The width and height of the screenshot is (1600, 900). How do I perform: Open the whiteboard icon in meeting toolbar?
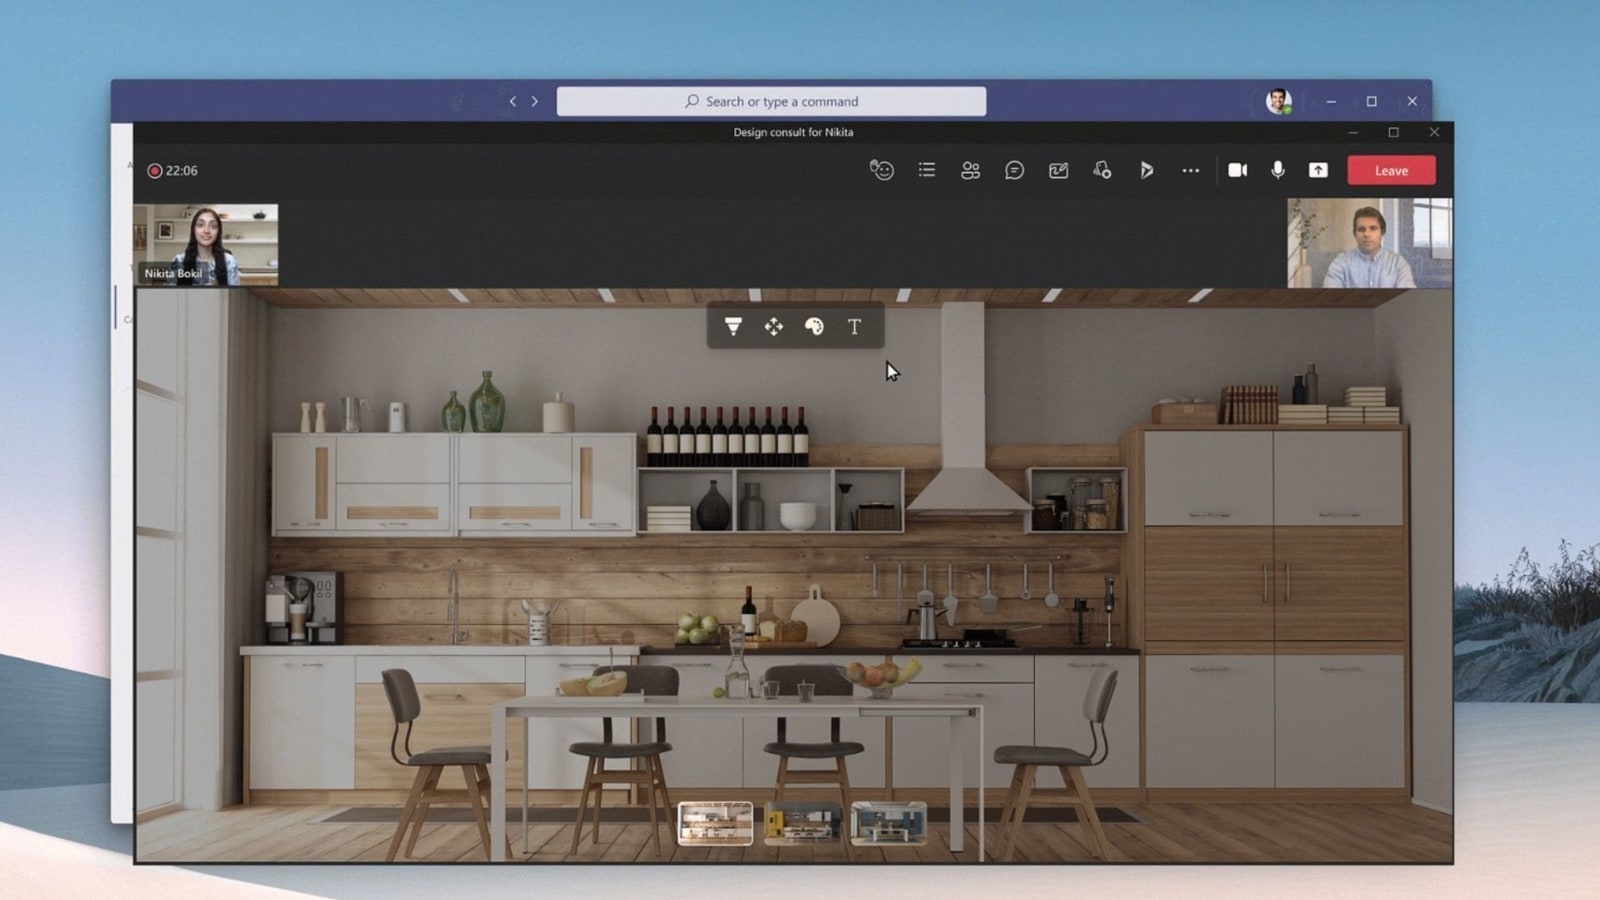1058,170
